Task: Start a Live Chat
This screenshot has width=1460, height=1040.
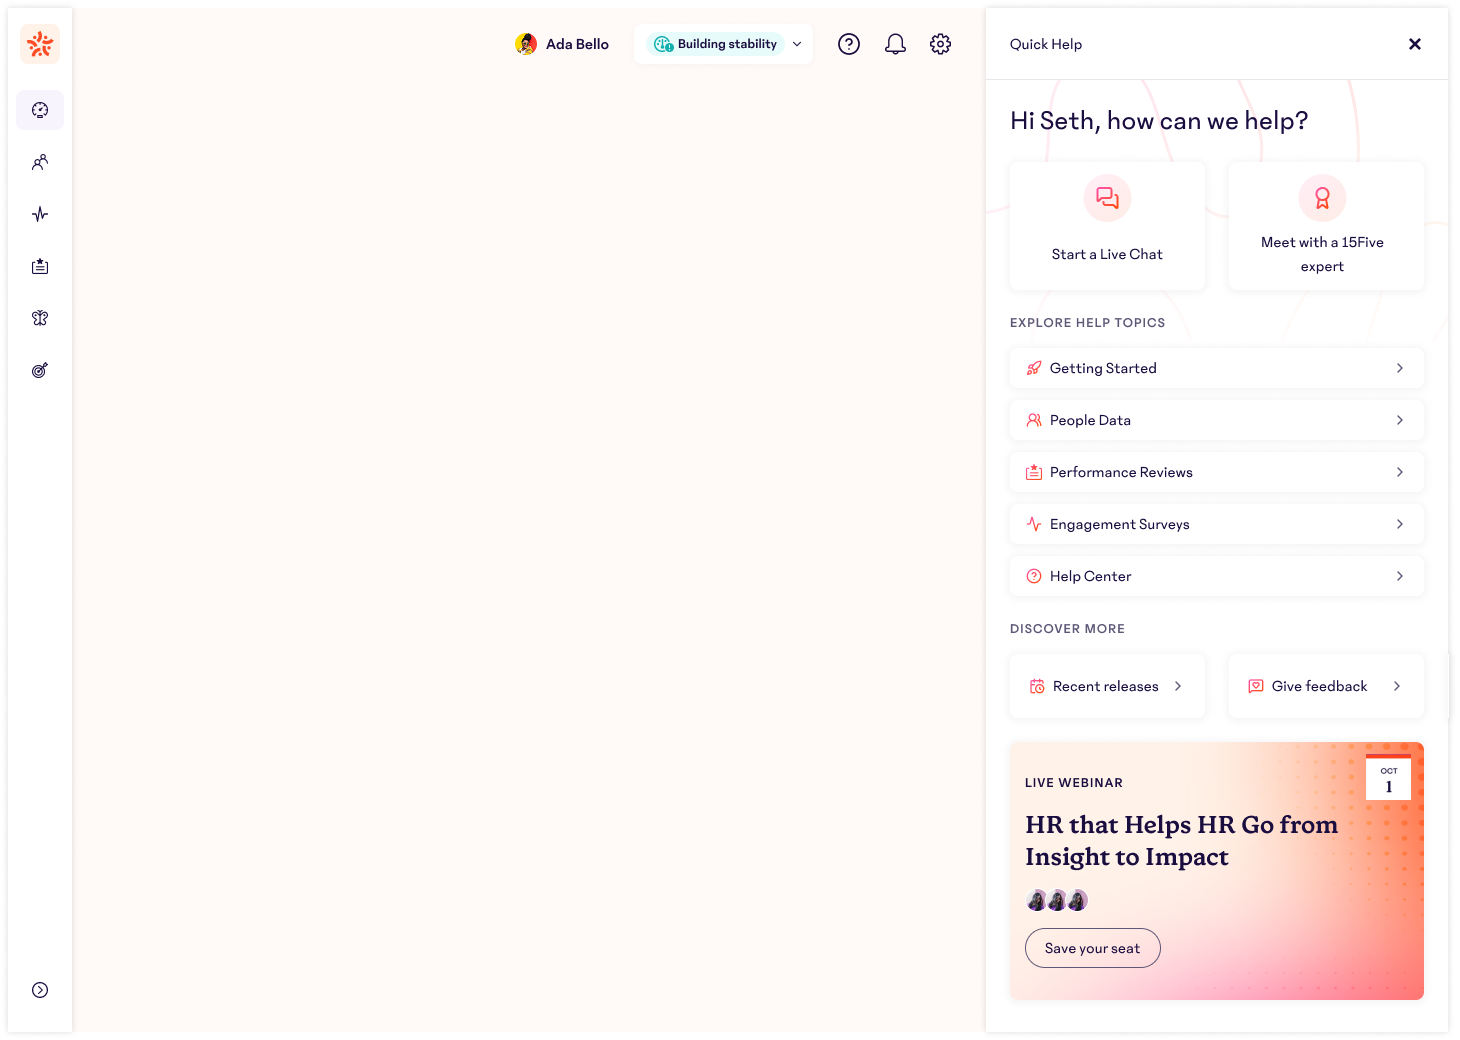Action: point(1107,226)
